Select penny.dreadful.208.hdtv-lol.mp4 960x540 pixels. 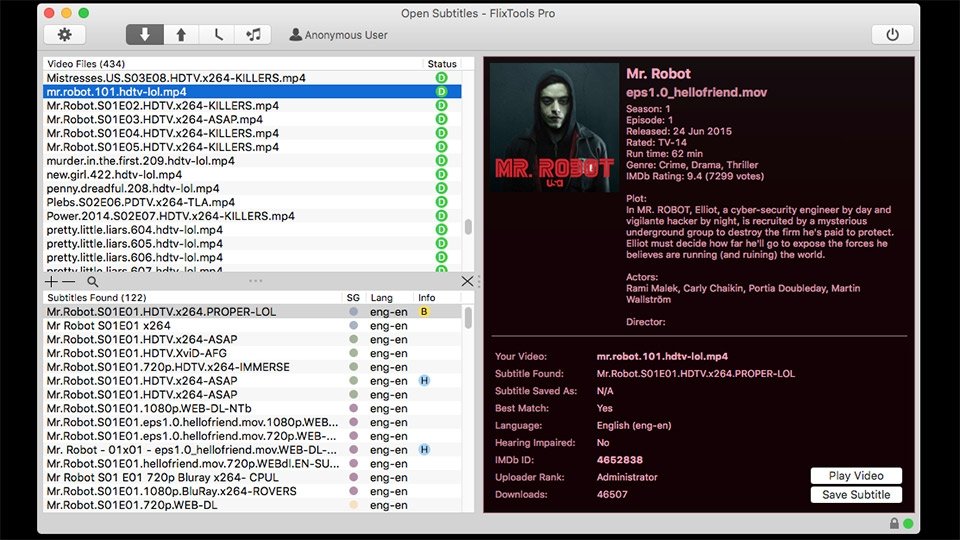252,188
